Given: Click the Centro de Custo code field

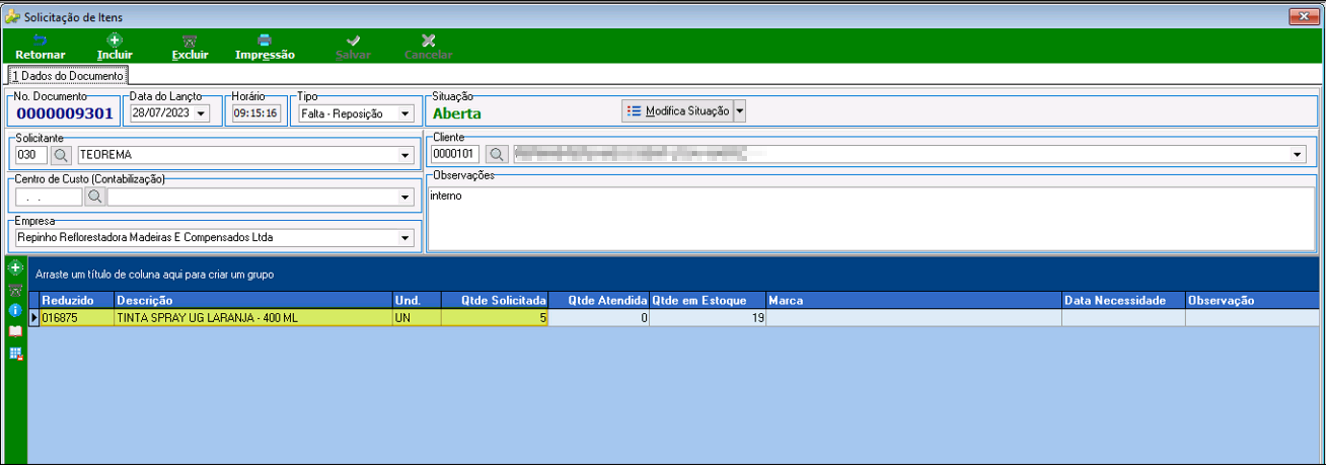Looking at the screenshot, I should (x=48, y=197).
